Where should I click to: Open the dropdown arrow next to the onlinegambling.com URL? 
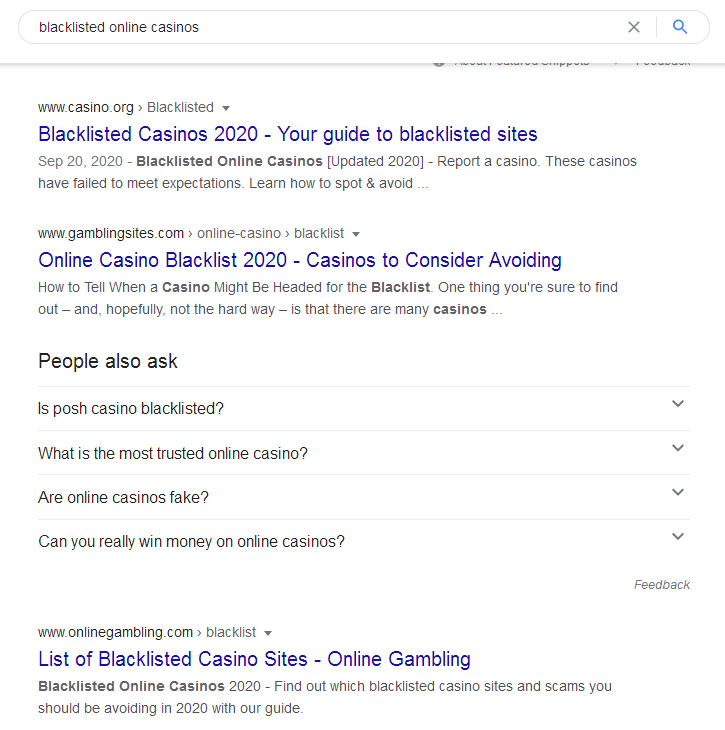coord(268,633)
